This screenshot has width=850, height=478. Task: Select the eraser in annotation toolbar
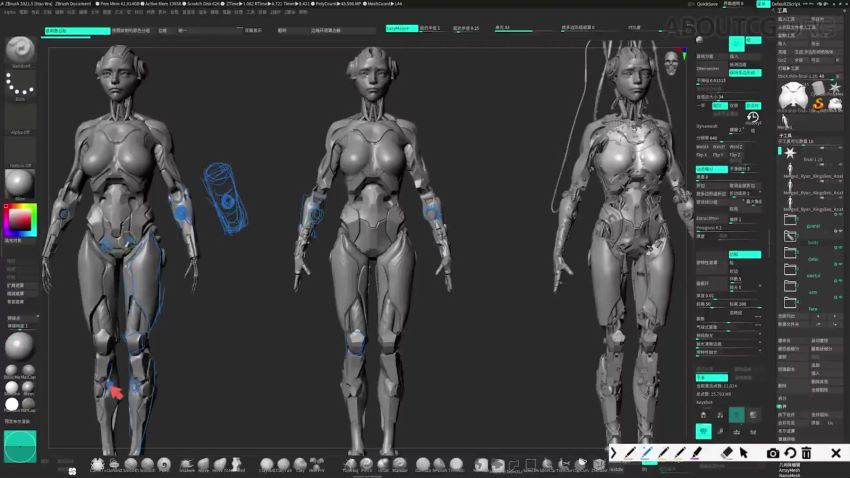727,453
